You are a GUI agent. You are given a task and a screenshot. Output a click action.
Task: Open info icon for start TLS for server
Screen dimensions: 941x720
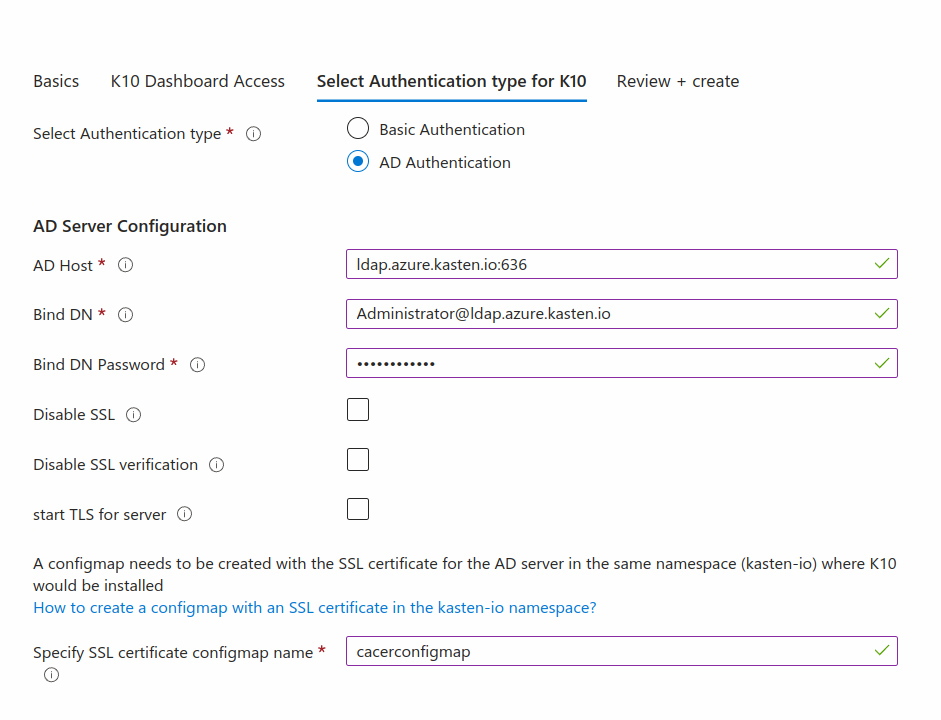point(185,514)
